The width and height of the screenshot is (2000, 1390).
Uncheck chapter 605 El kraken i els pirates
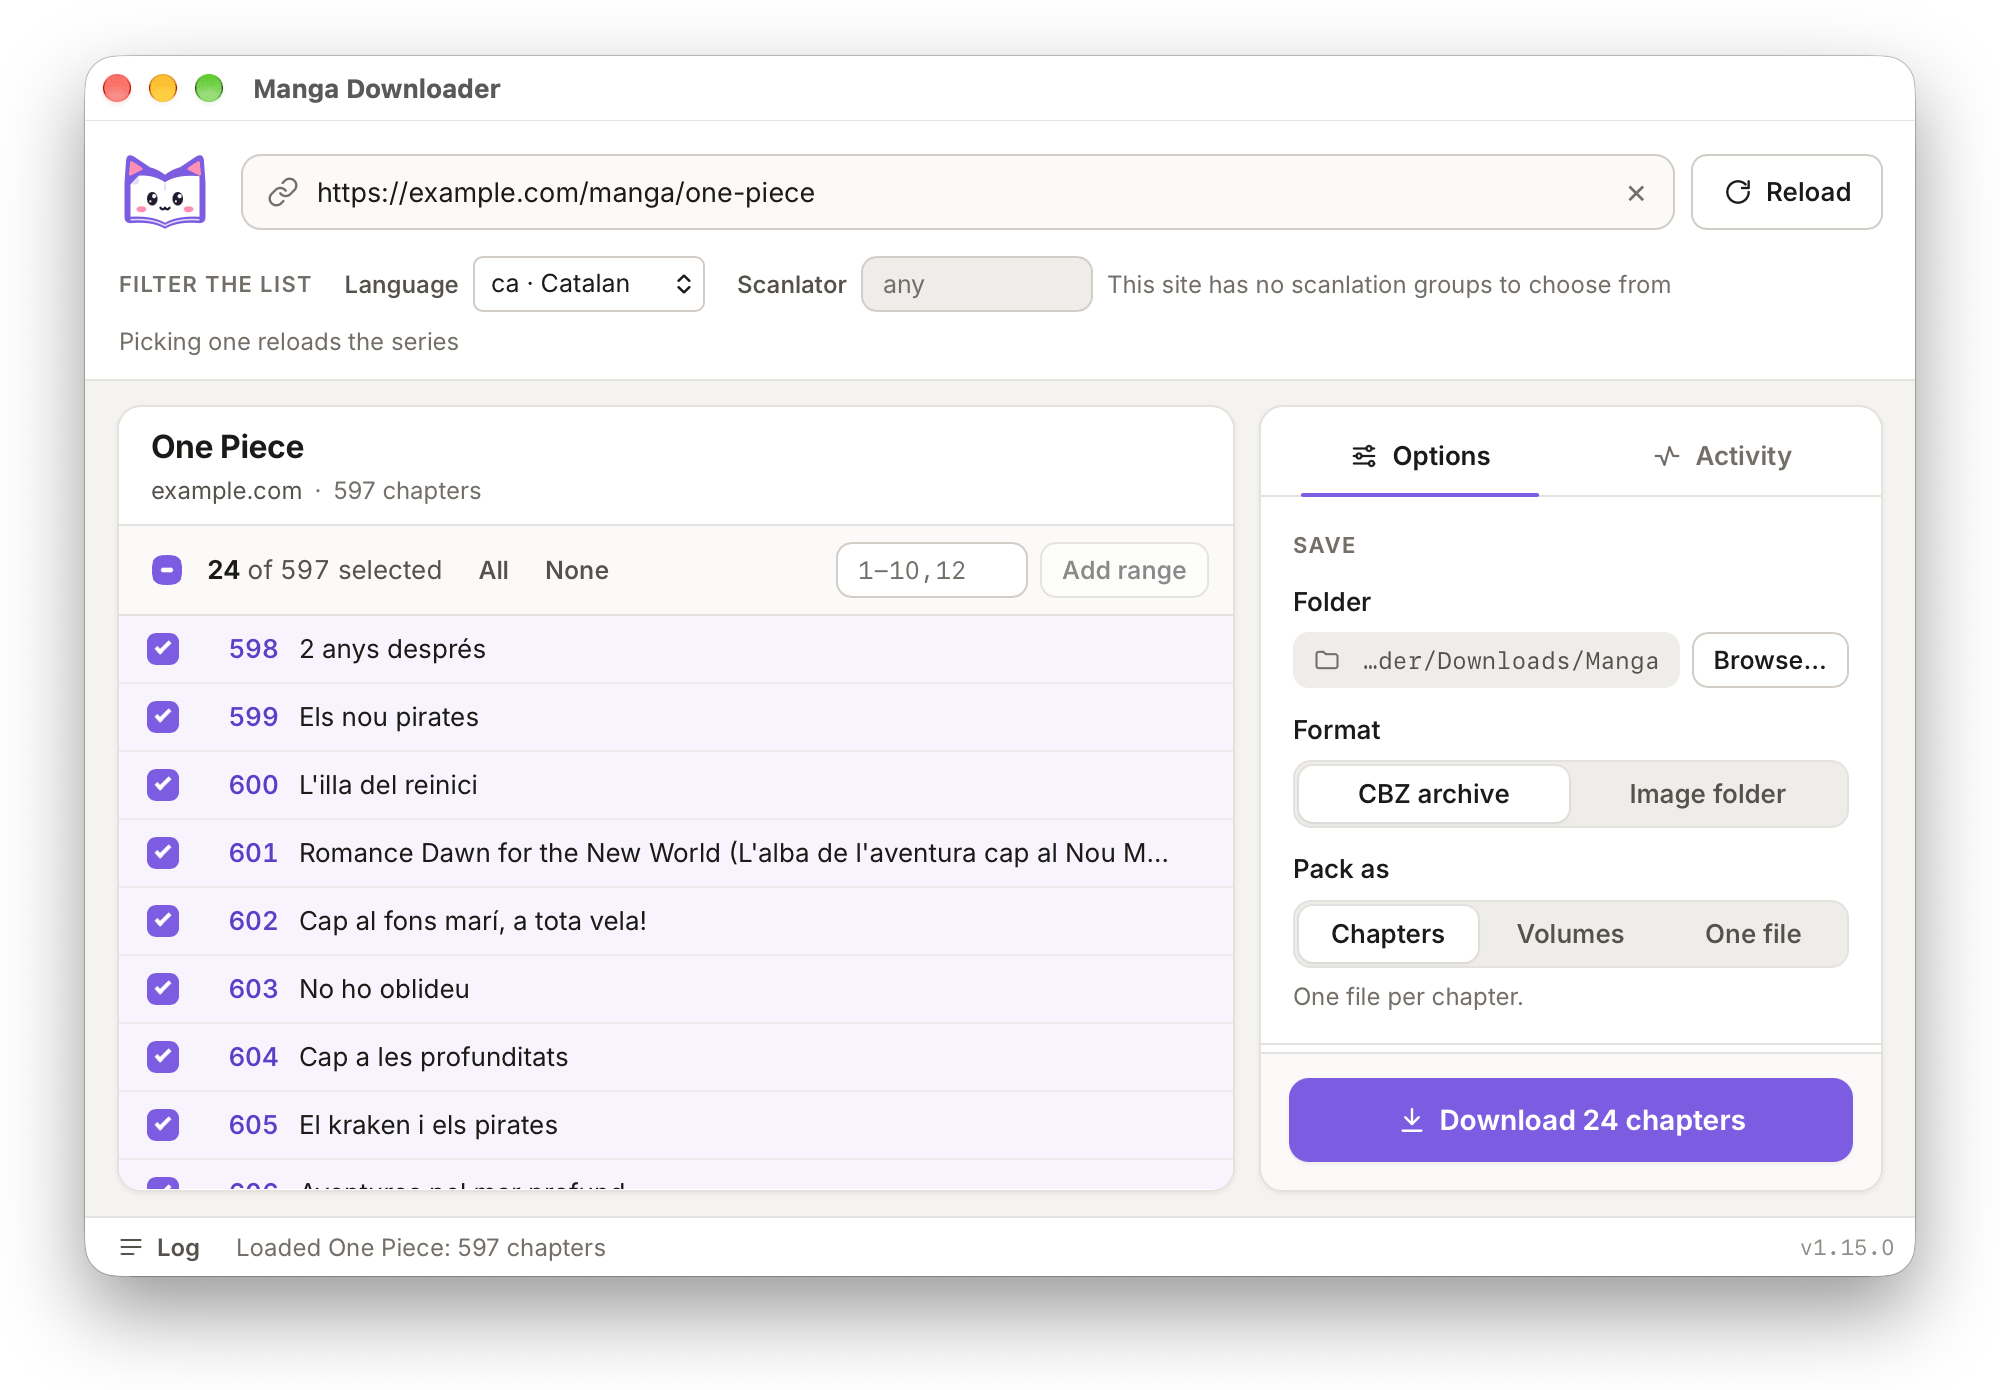point(163,1125)
